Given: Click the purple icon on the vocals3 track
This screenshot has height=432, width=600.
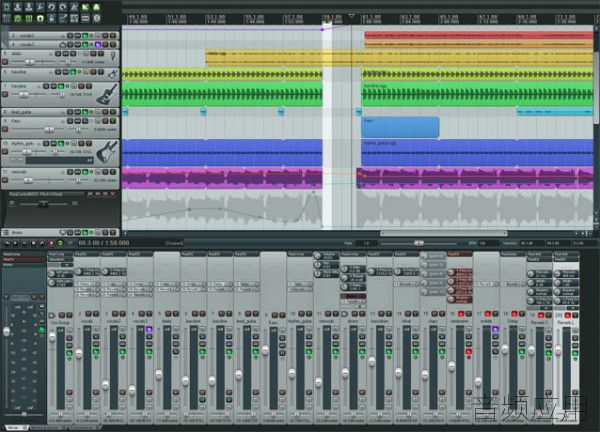Looking at the screenshot, I should [x=98, y=45].
